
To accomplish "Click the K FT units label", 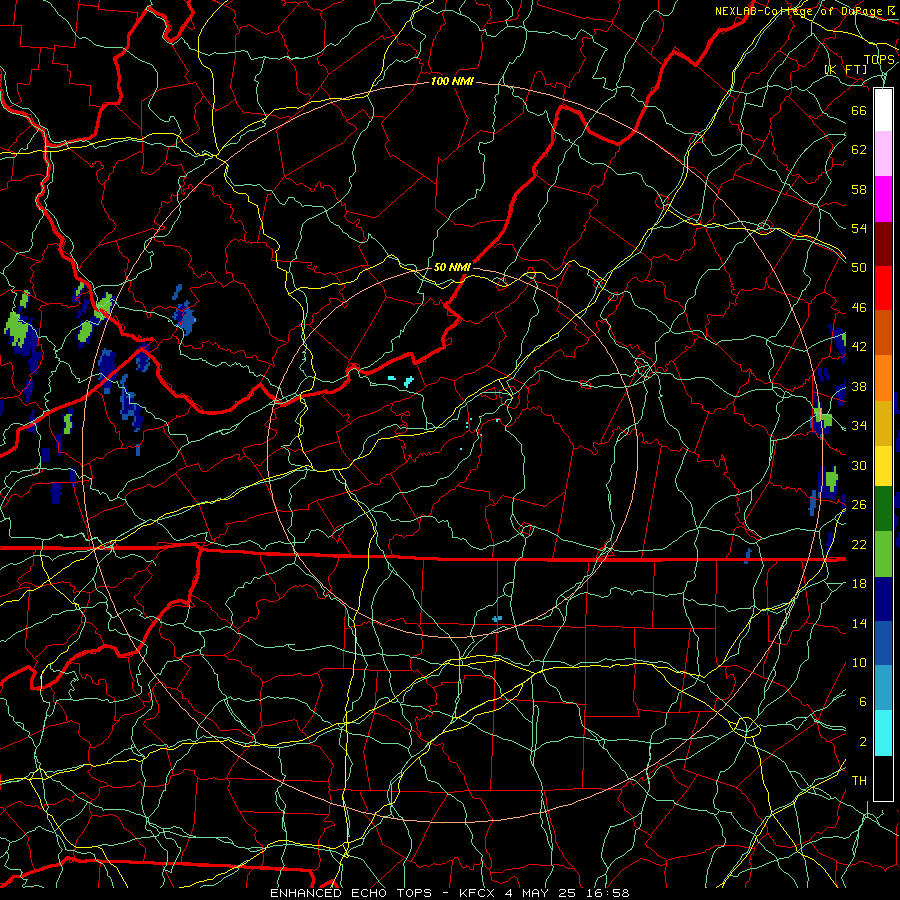I will point(845,70).
